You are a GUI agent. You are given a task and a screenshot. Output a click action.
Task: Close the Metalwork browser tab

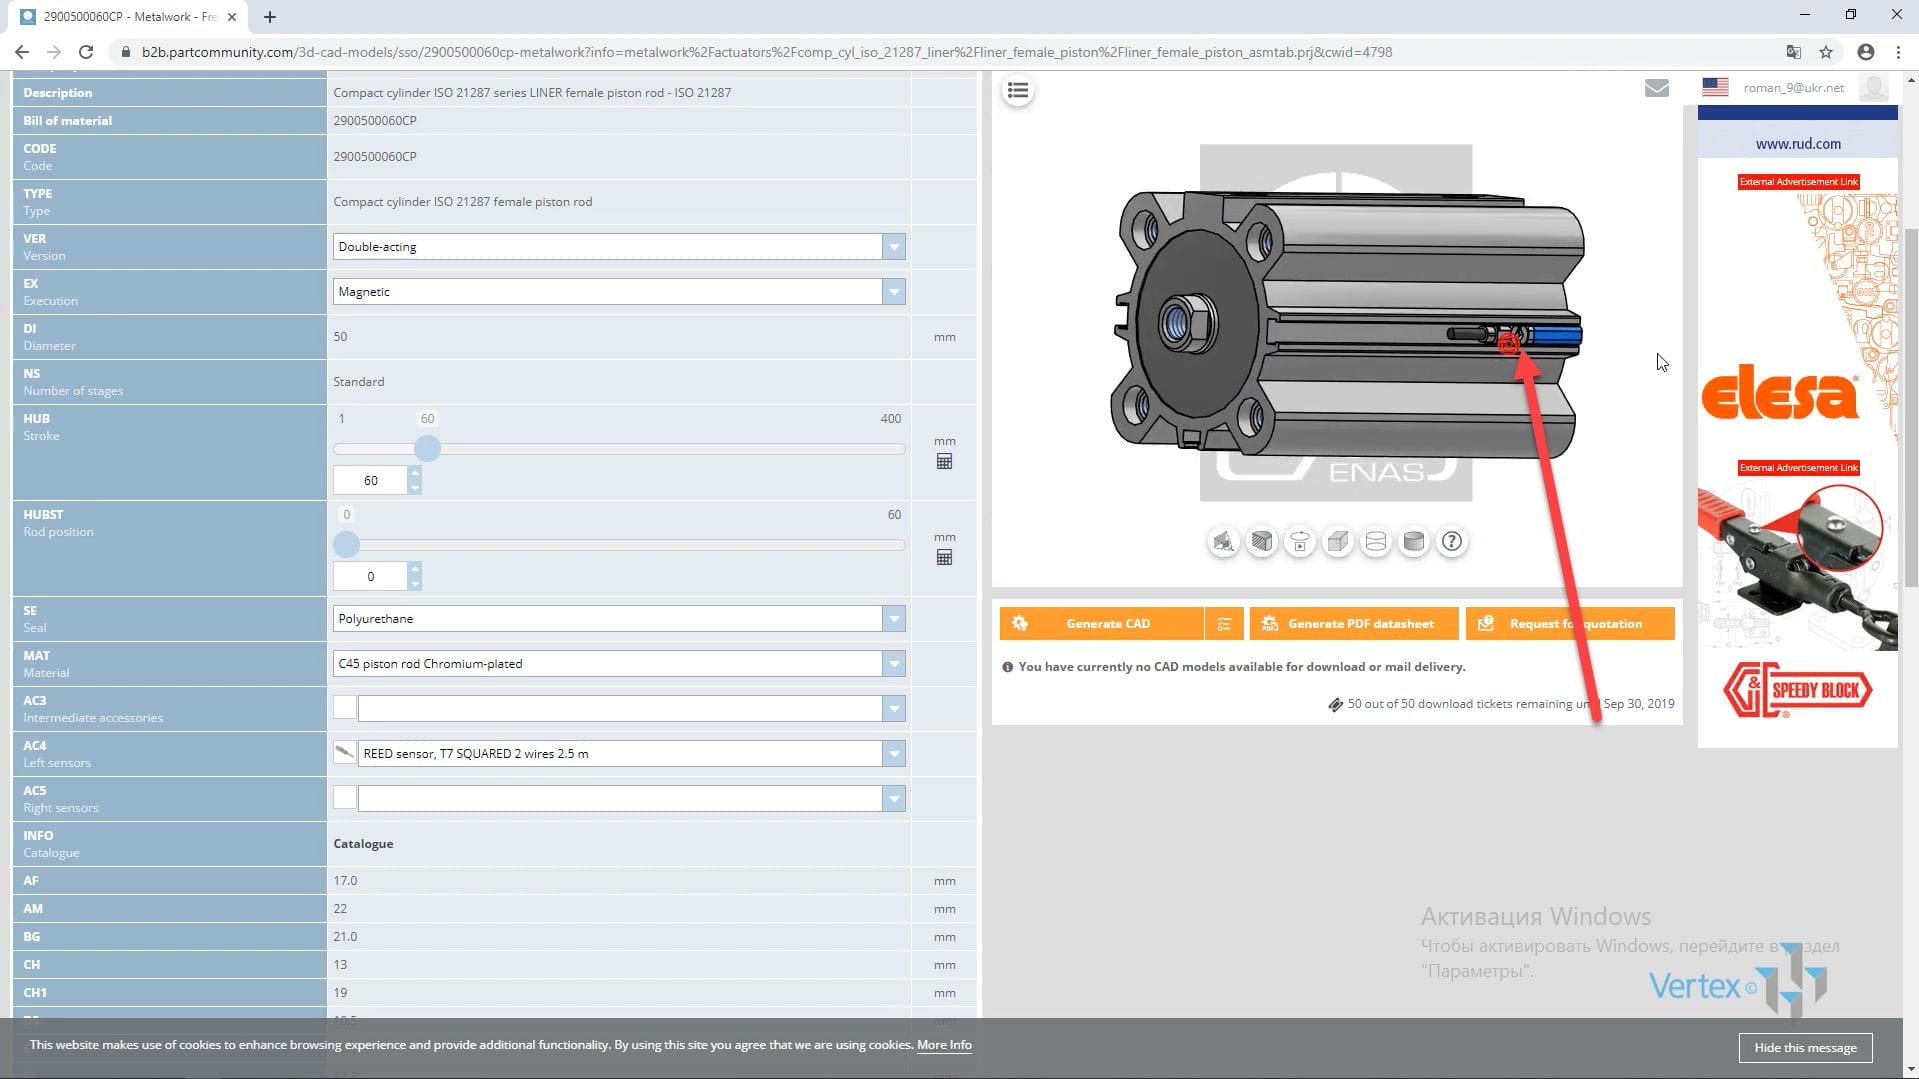click(232, 17)
